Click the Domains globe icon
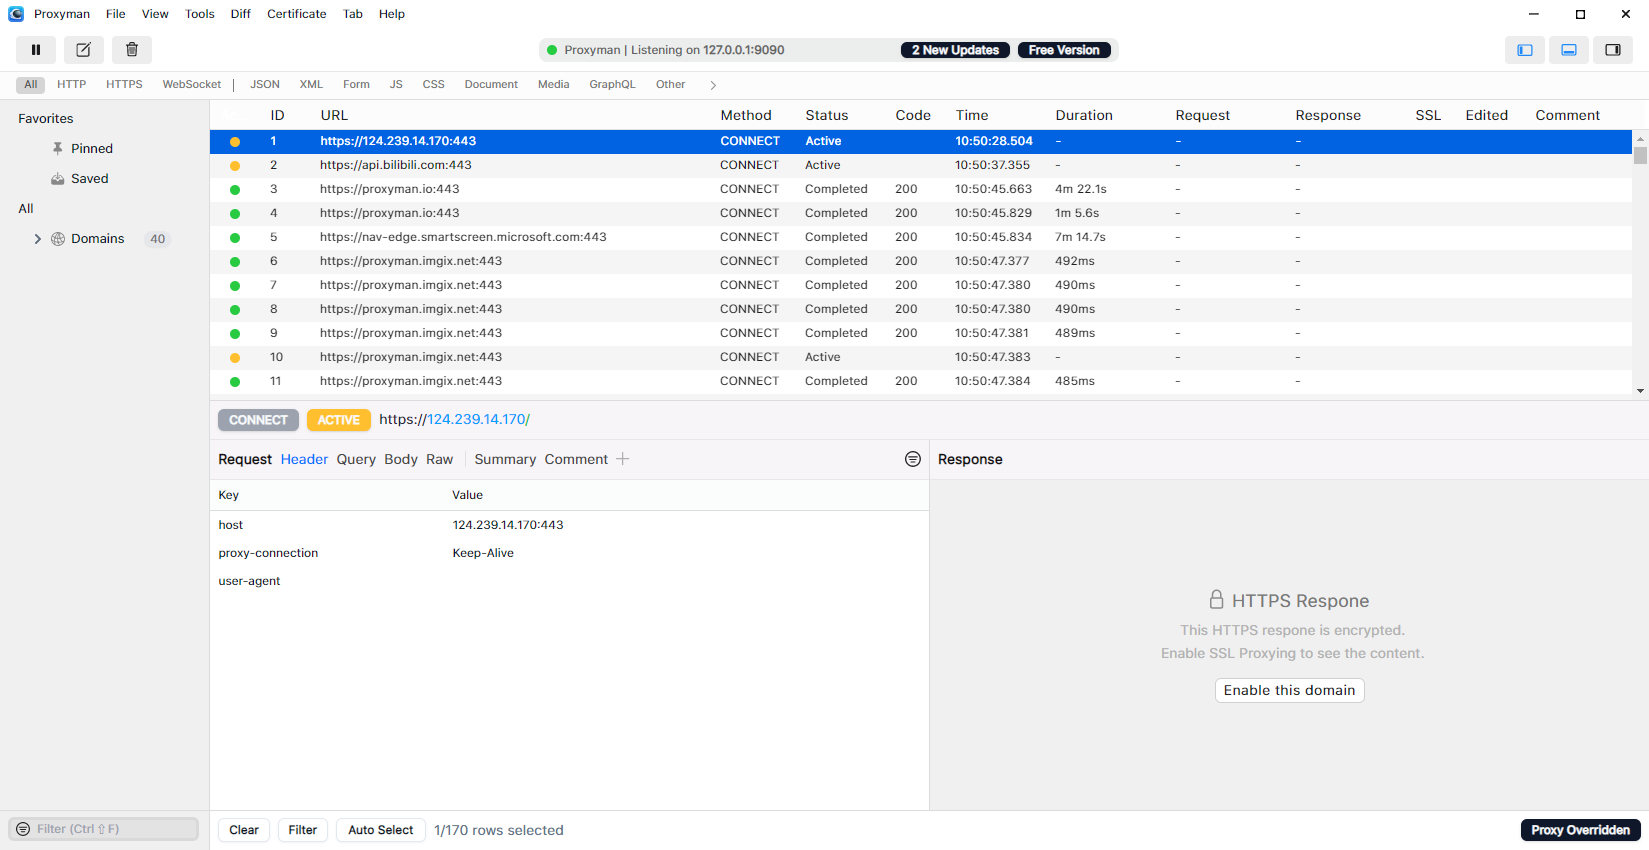This screenshot has height=850, width=1649. (x=58, y=239)
